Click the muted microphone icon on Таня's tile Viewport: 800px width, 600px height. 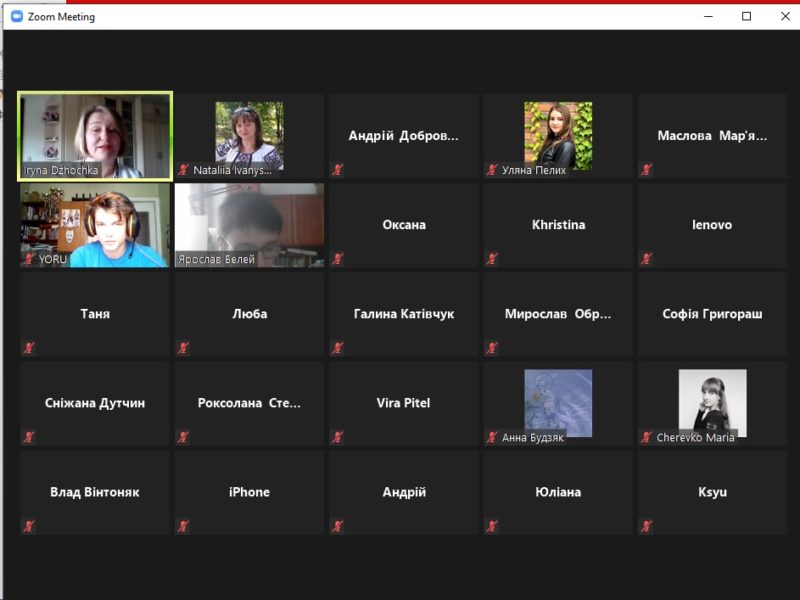(x=29, y=348)
